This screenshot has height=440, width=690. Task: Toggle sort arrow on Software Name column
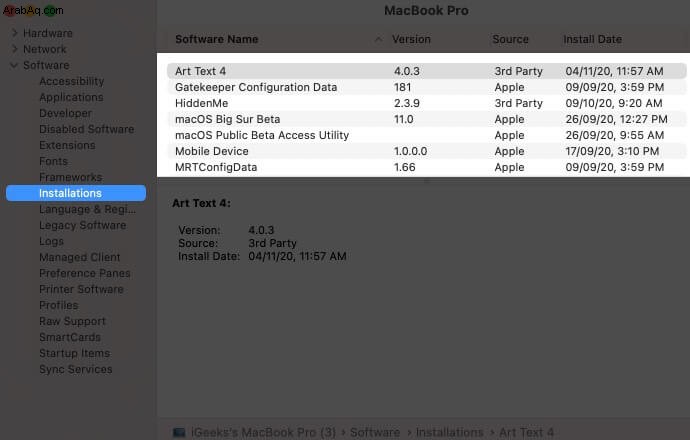(378, 39)
